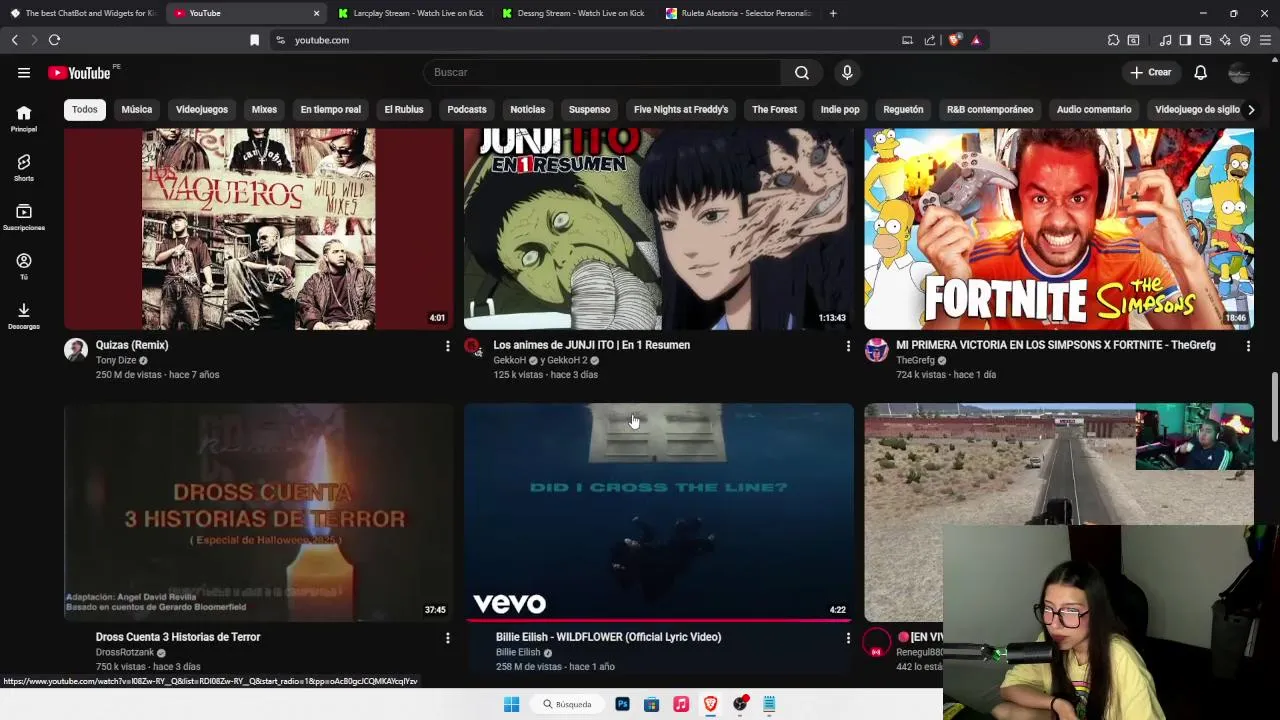Open options for Dross Cuenta 3 Historias
The width and height of the screenshot is (1280, 720).
coord(447,638)
